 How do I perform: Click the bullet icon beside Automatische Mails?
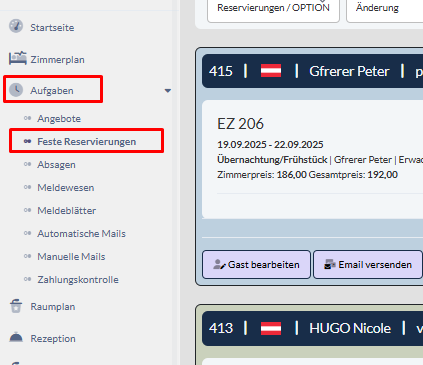(x=27, y=233)
